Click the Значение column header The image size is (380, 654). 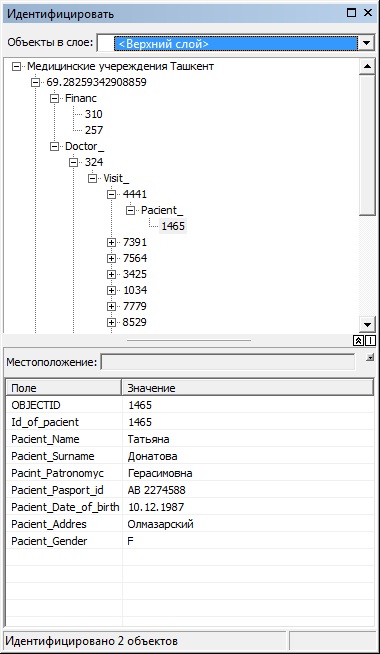coord(248,388)
